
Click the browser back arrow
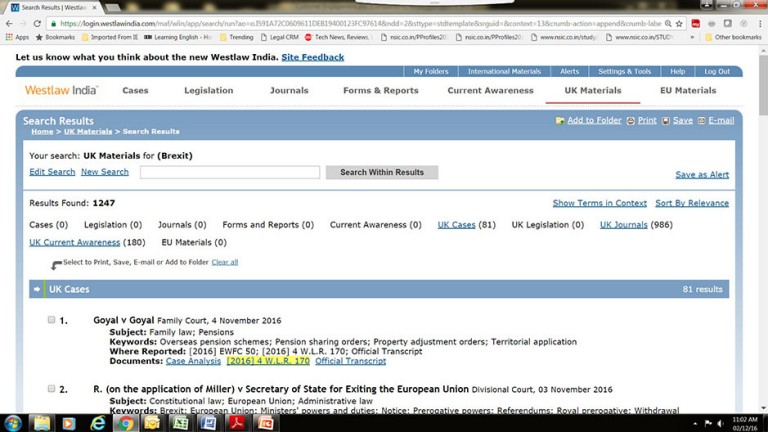point(9,24)
